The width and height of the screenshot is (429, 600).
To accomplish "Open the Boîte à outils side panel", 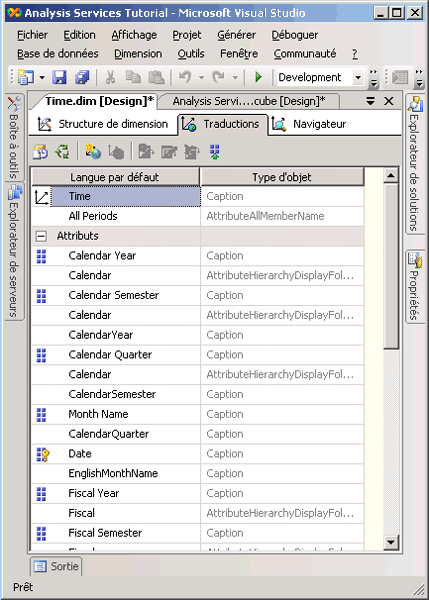I will pyautogui.click(x=14, y=137).
